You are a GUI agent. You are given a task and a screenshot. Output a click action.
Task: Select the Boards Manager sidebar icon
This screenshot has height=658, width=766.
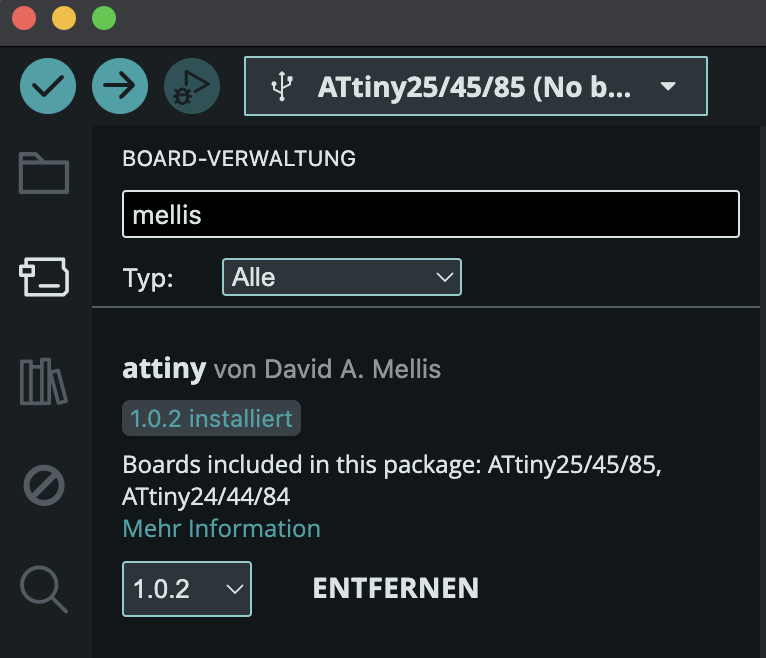[44, 277]
